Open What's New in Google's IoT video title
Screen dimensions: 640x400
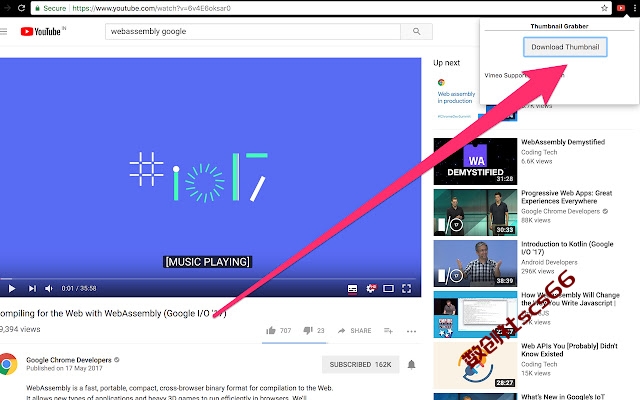coord(562,397)
